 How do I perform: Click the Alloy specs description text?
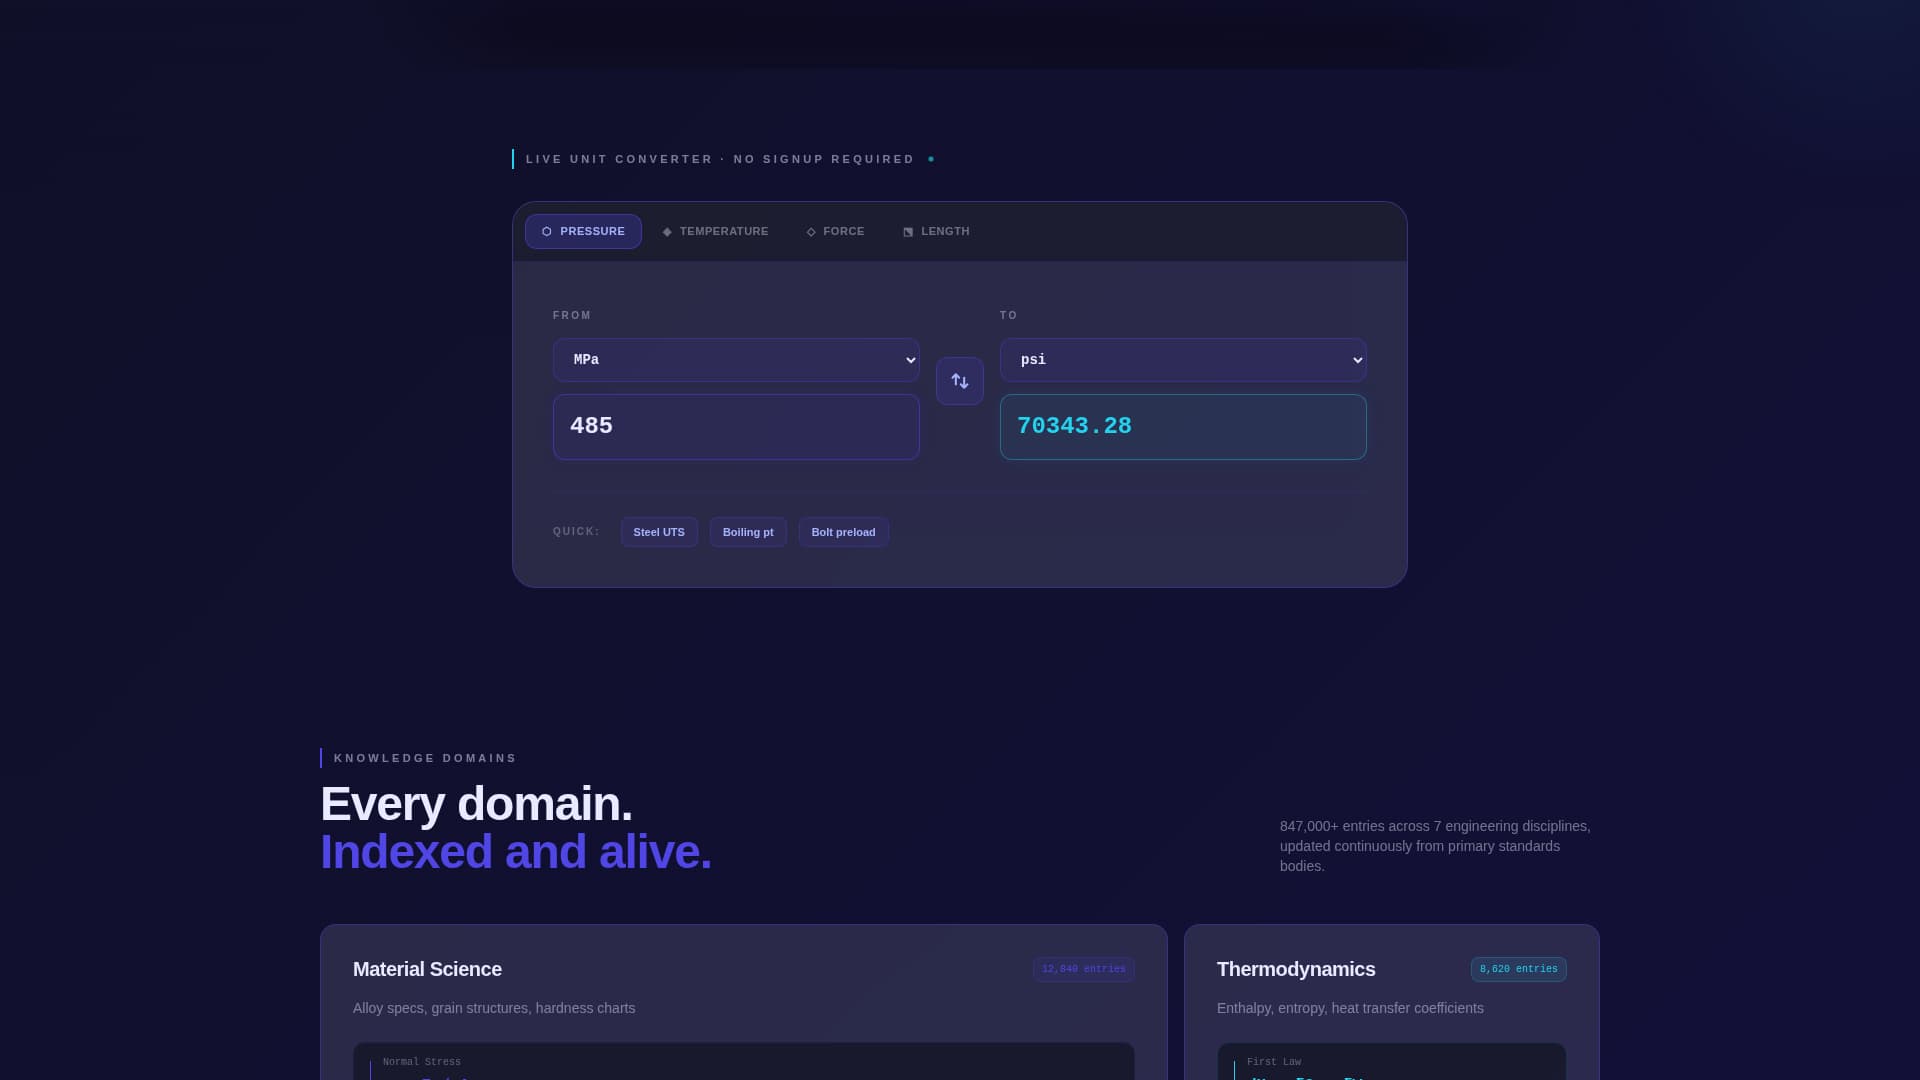pos(494,1008)
